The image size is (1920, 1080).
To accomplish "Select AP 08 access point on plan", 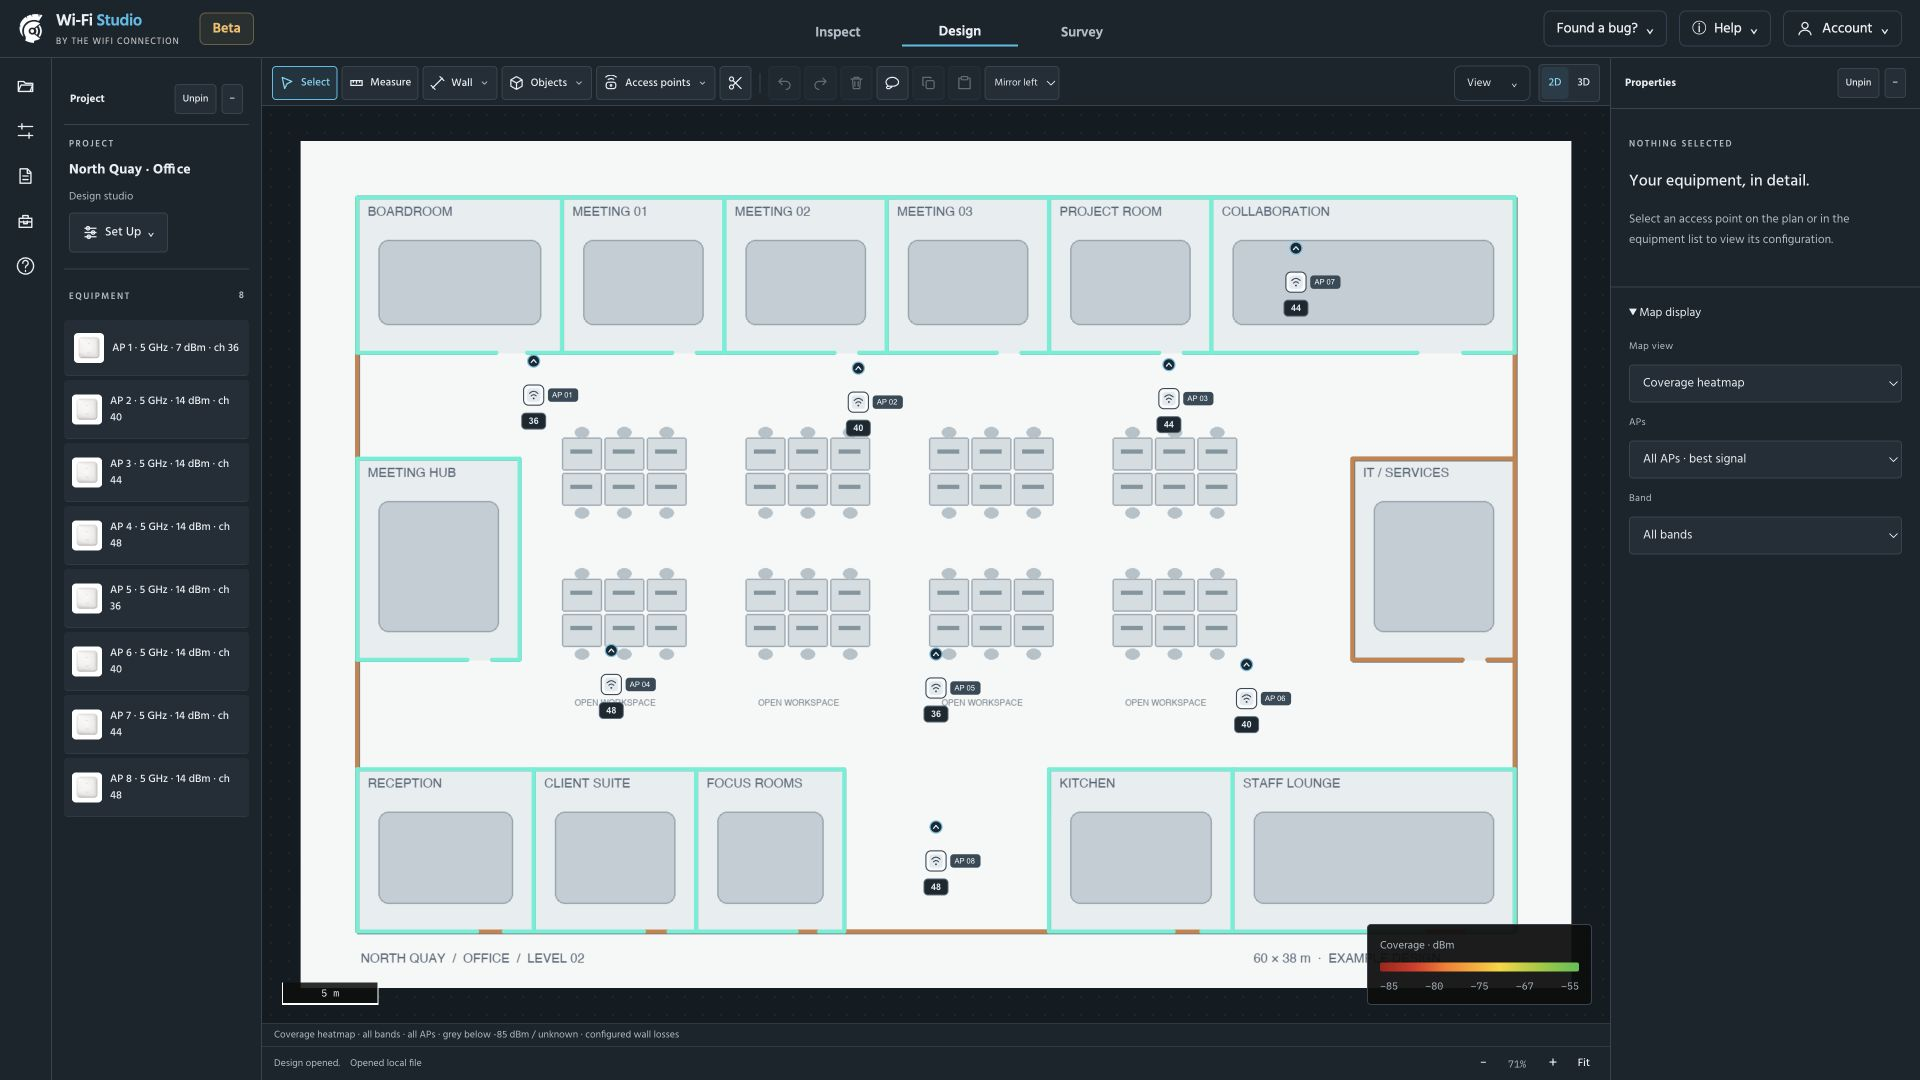I will click(x=935, y=861).
